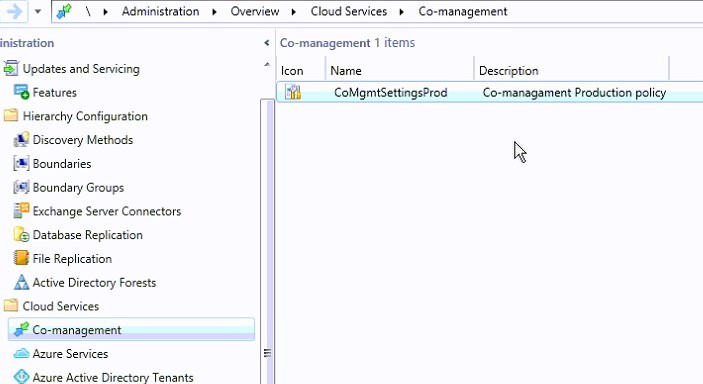The height and width of the screenshot is (384, 703).
Task: Expand the arrow after Overview breadcrumb
Action: point(294,12)
